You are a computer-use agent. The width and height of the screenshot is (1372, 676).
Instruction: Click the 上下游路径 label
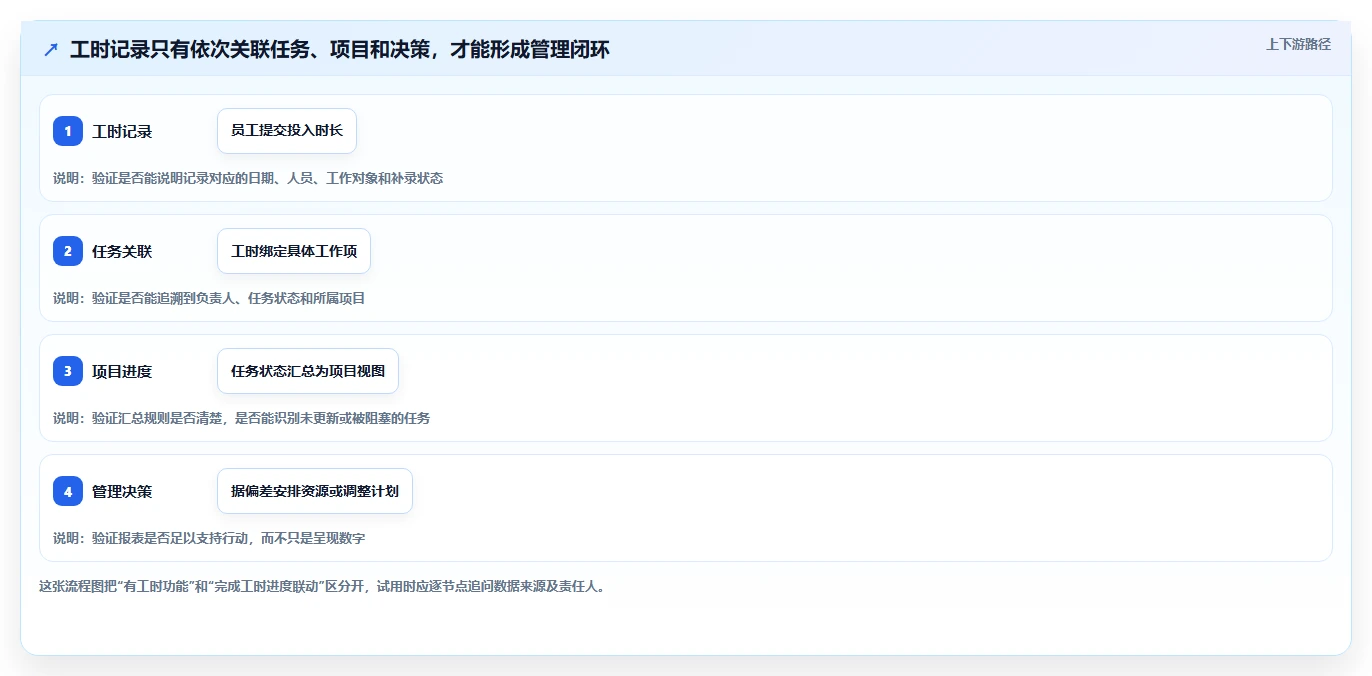click(x=1298, y=44)
